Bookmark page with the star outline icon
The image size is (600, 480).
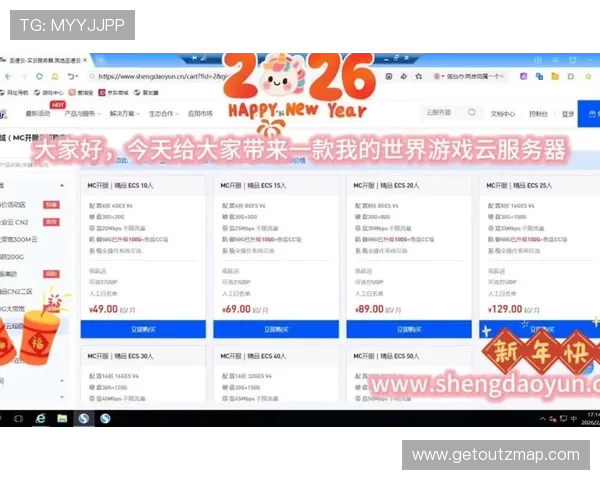[x=419, y=77]
